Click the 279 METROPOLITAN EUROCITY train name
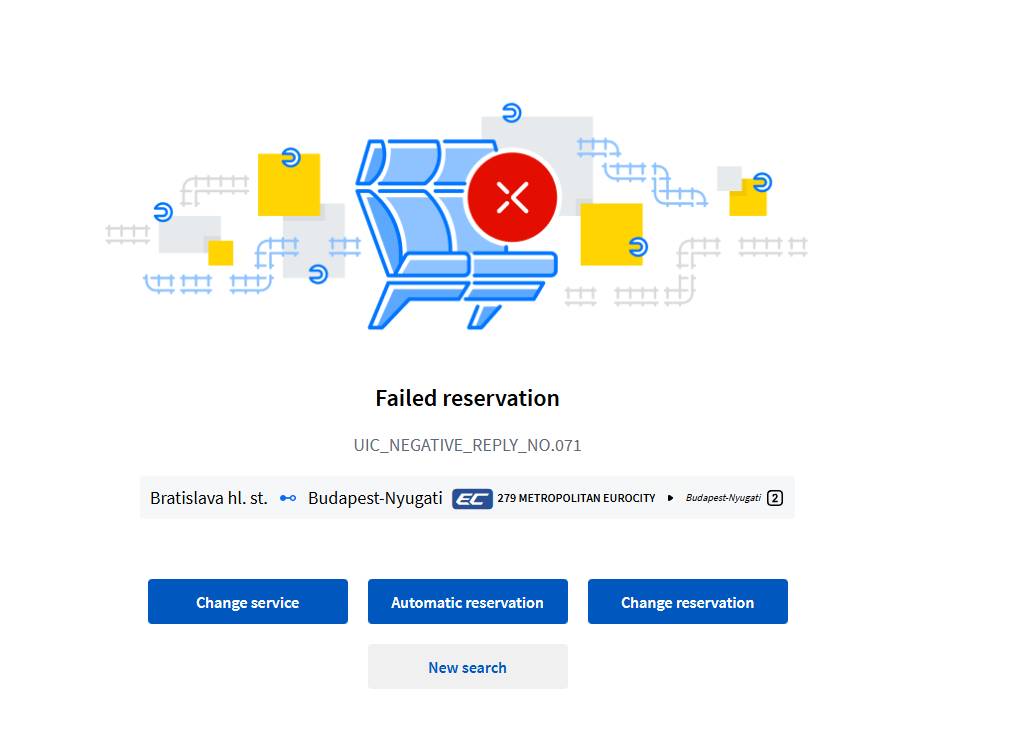The width and height of the screenshot is (1010, 739). click(576, 498)
